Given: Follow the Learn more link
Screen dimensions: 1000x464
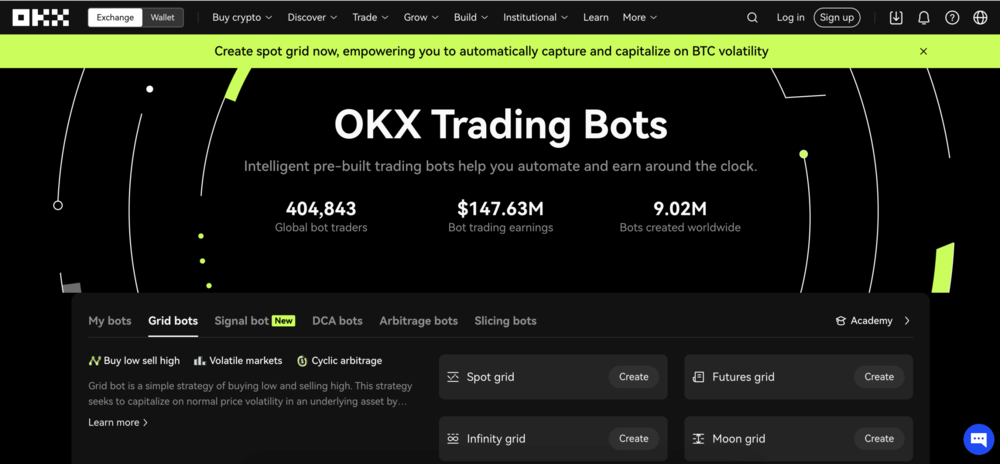Looking at the screenshot, I should (118, 423).
